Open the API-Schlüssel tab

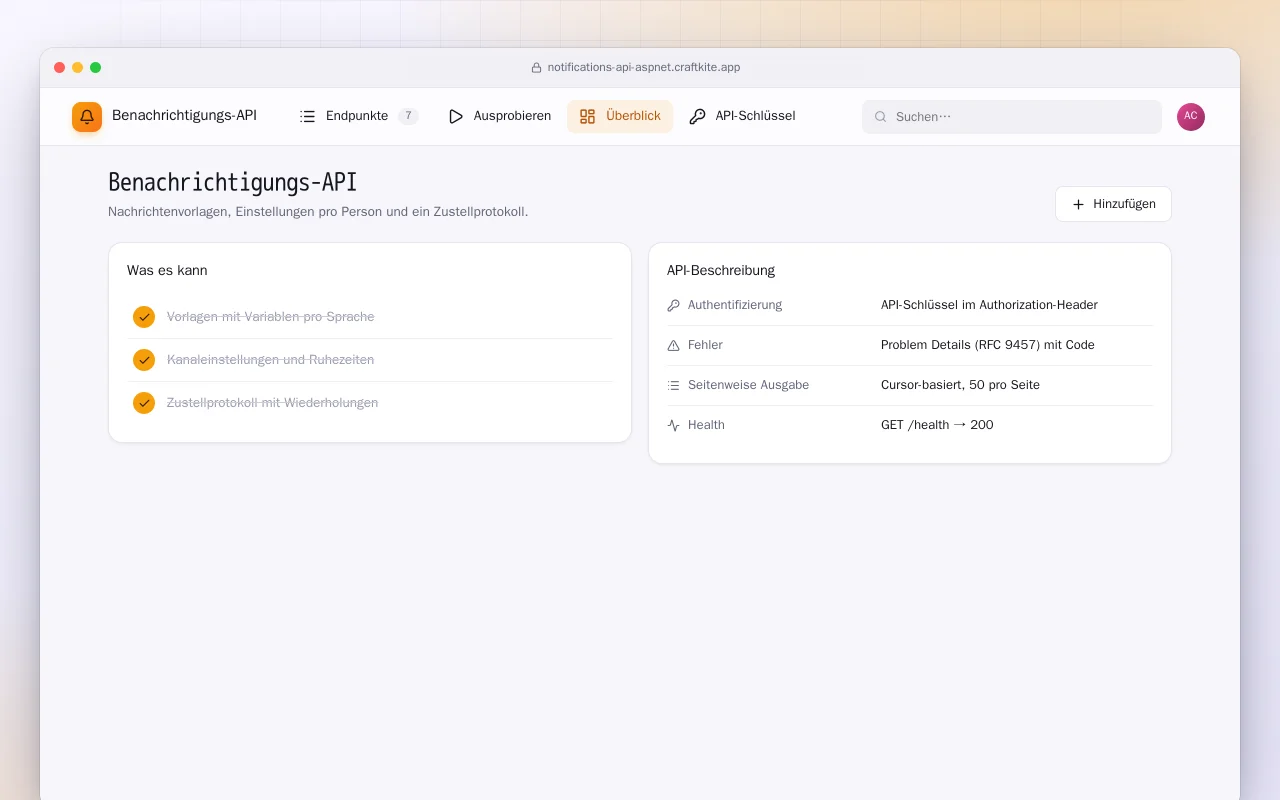[742, 116]
